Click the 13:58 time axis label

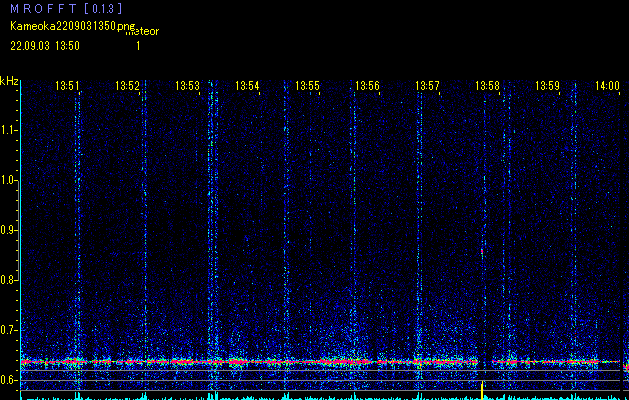click(487, 86)
